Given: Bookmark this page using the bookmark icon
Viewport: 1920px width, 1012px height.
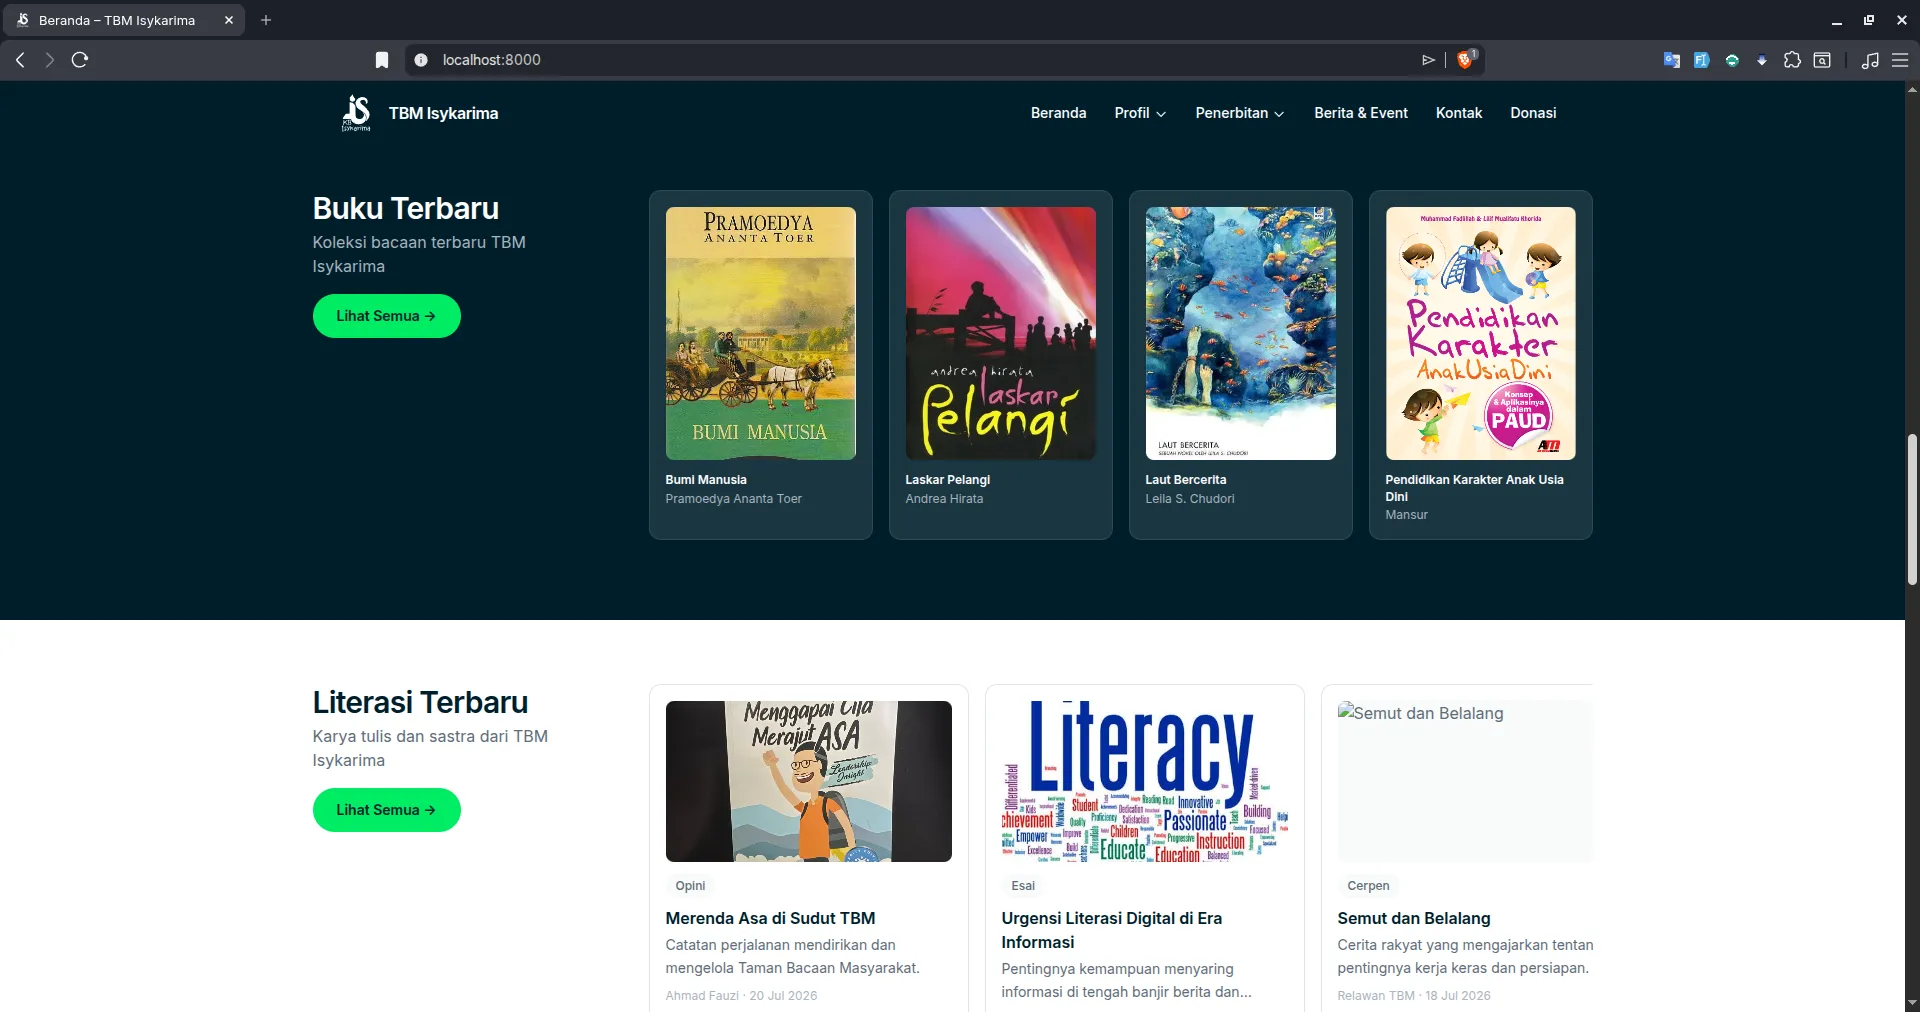Looking at the screenshot, I should tap(382, 60).
